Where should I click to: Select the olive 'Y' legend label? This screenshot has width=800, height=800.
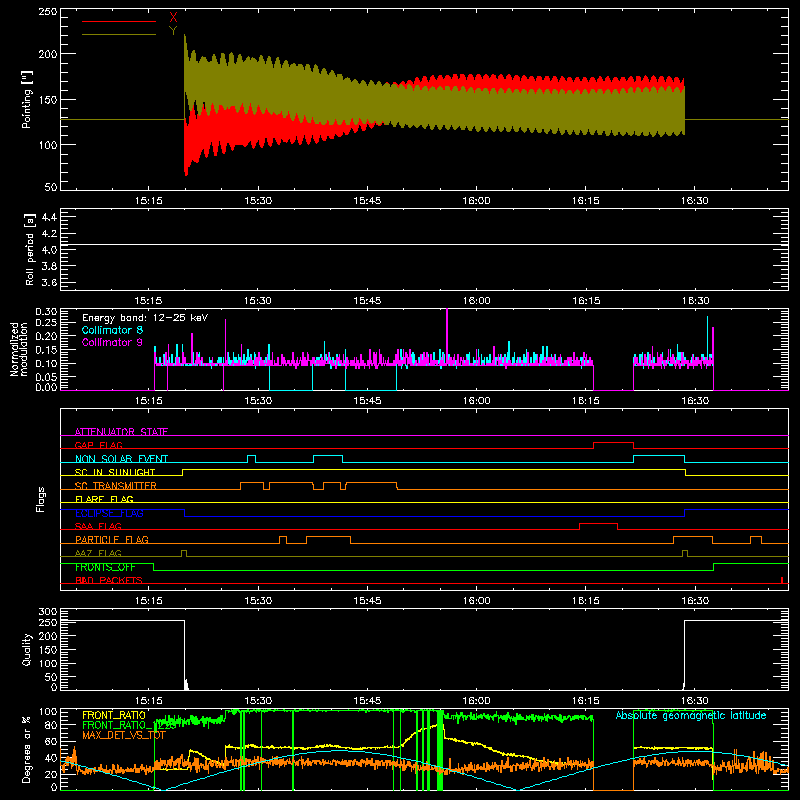tap(173, 31)
